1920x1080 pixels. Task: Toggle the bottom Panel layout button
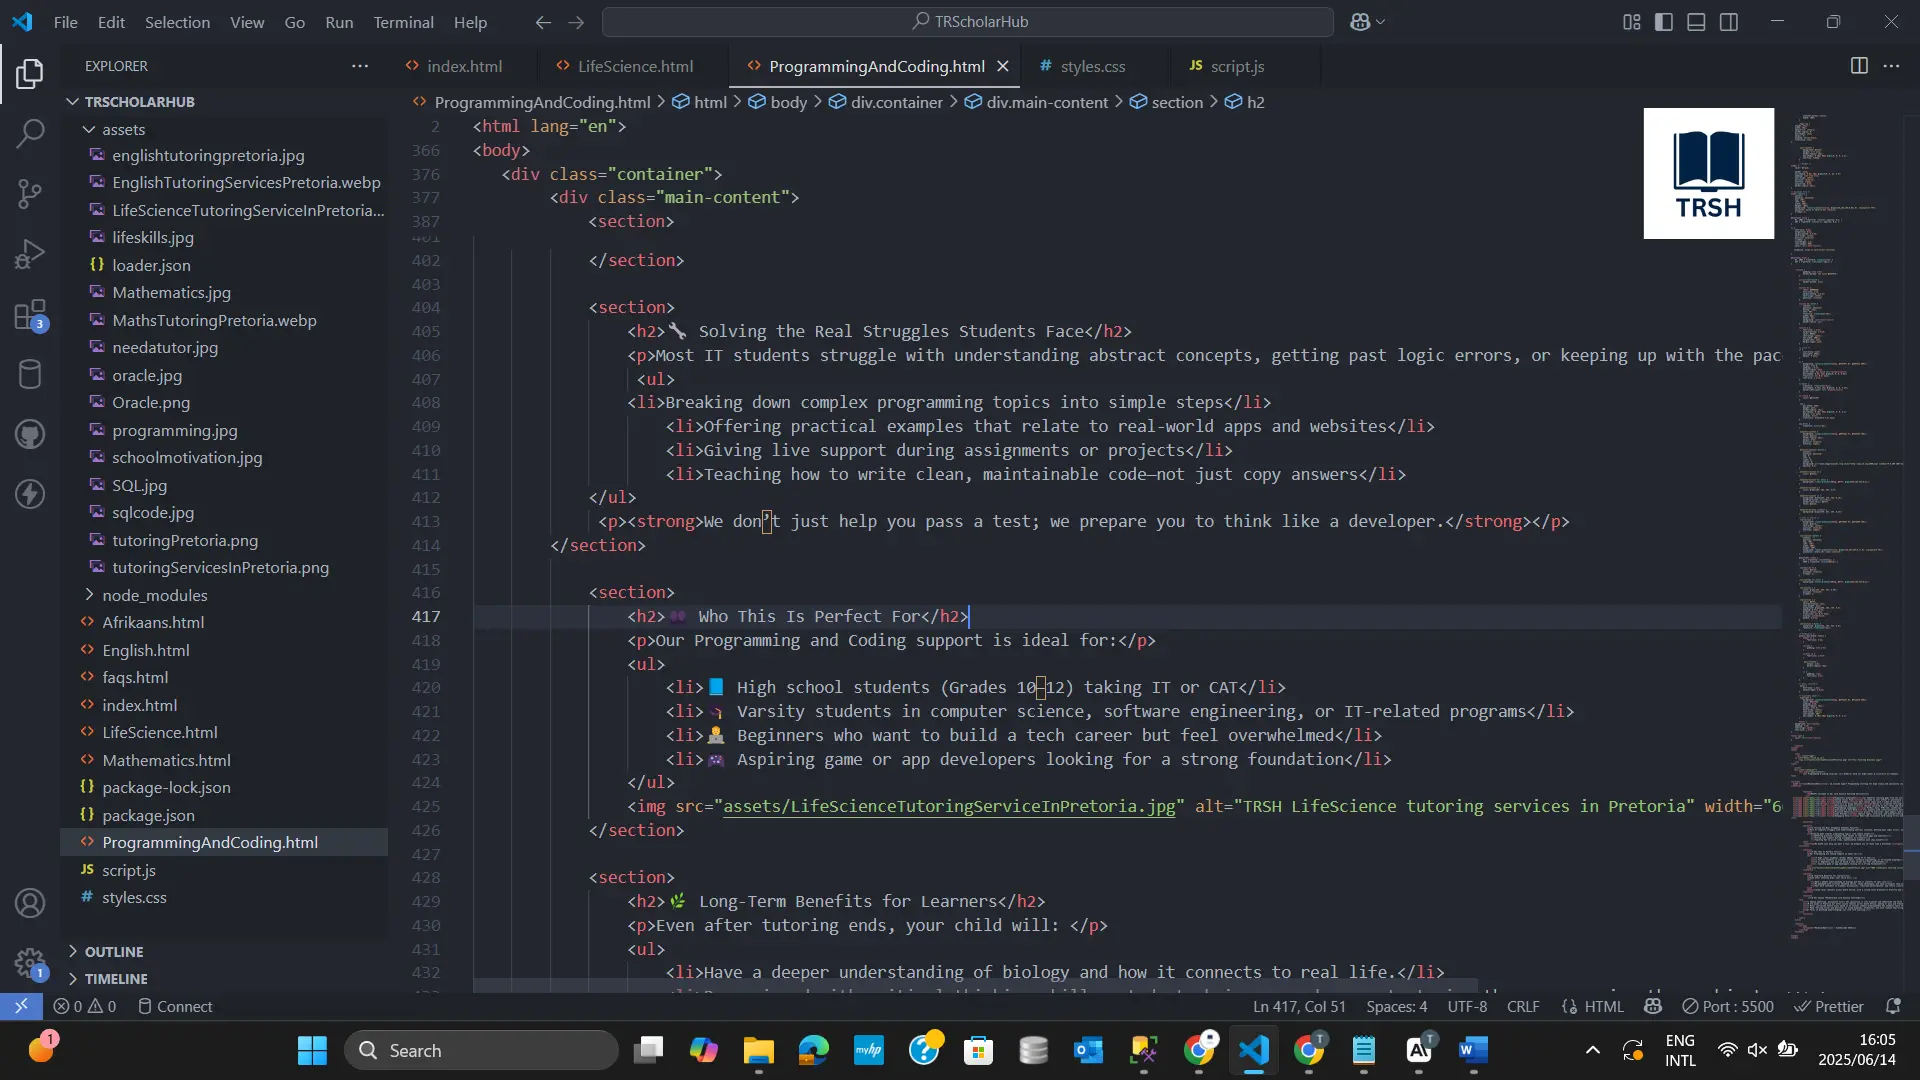click(x=1696, y=22)
